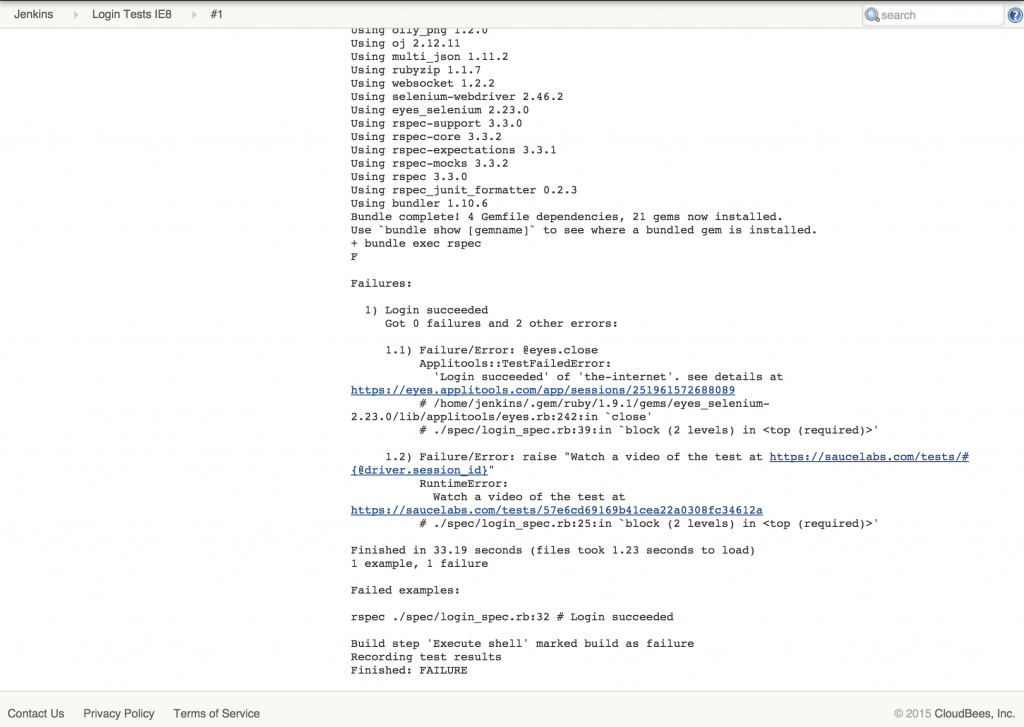Image resolution: width=1024 pixels, height=727 pixels.
Task: Read the Terms of Service
Action: pyautogui.click(x=216, y=713)
